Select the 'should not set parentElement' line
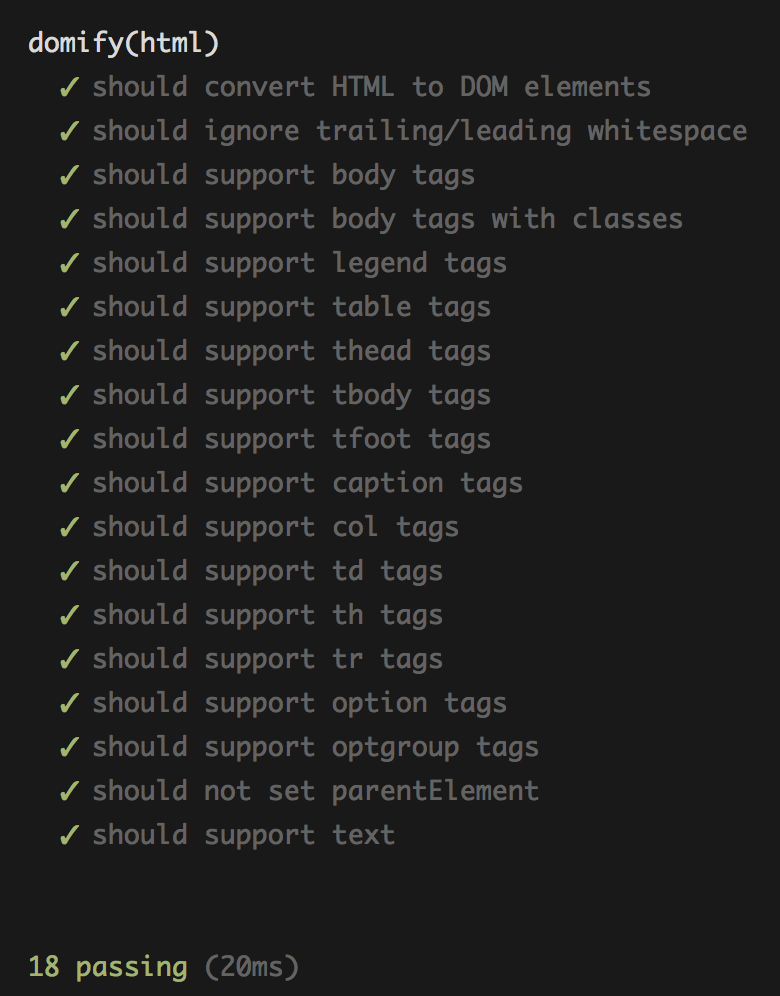Screen dimensions: 780x996 (316, 791)
